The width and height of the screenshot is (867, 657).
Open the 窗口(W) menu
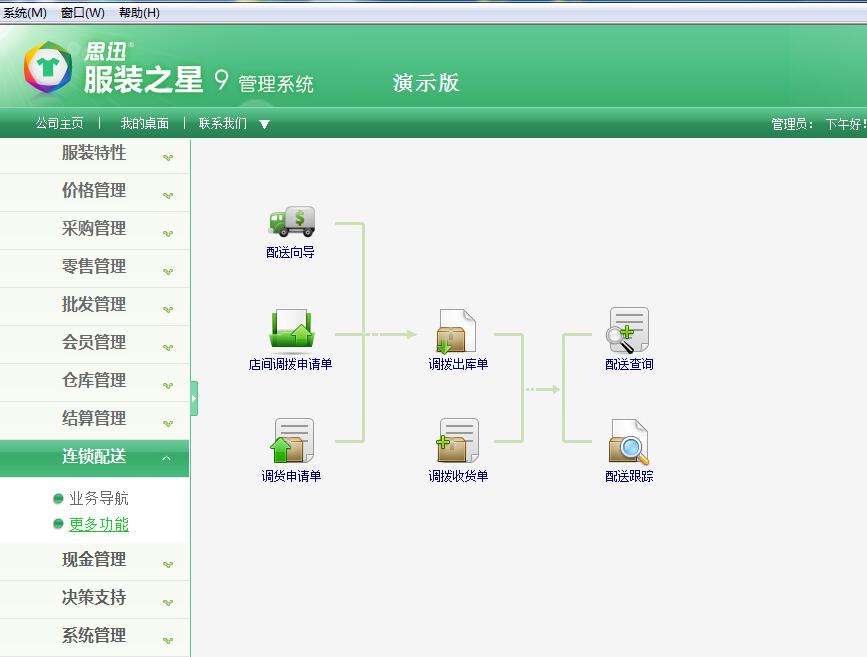(82, 12)
